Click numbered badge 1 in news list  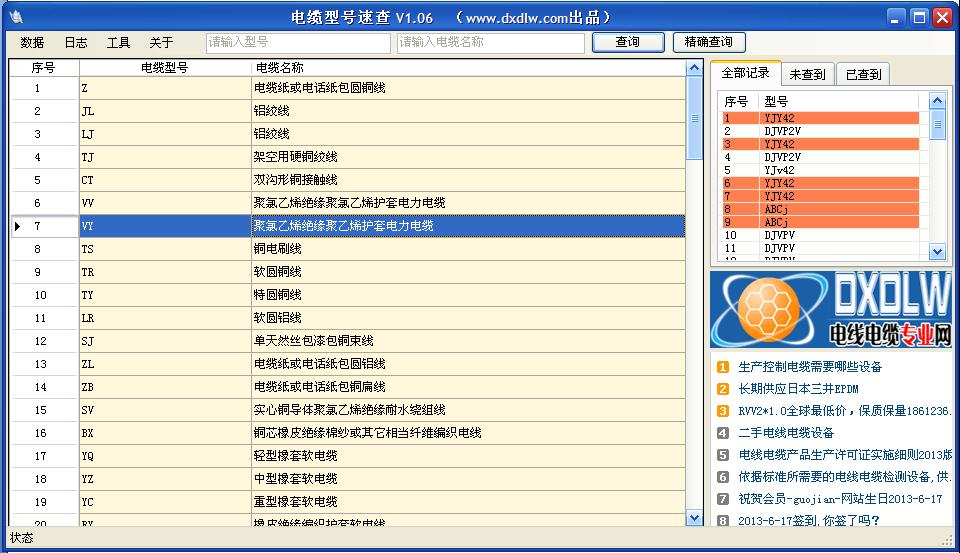click(x=723, y=367)
